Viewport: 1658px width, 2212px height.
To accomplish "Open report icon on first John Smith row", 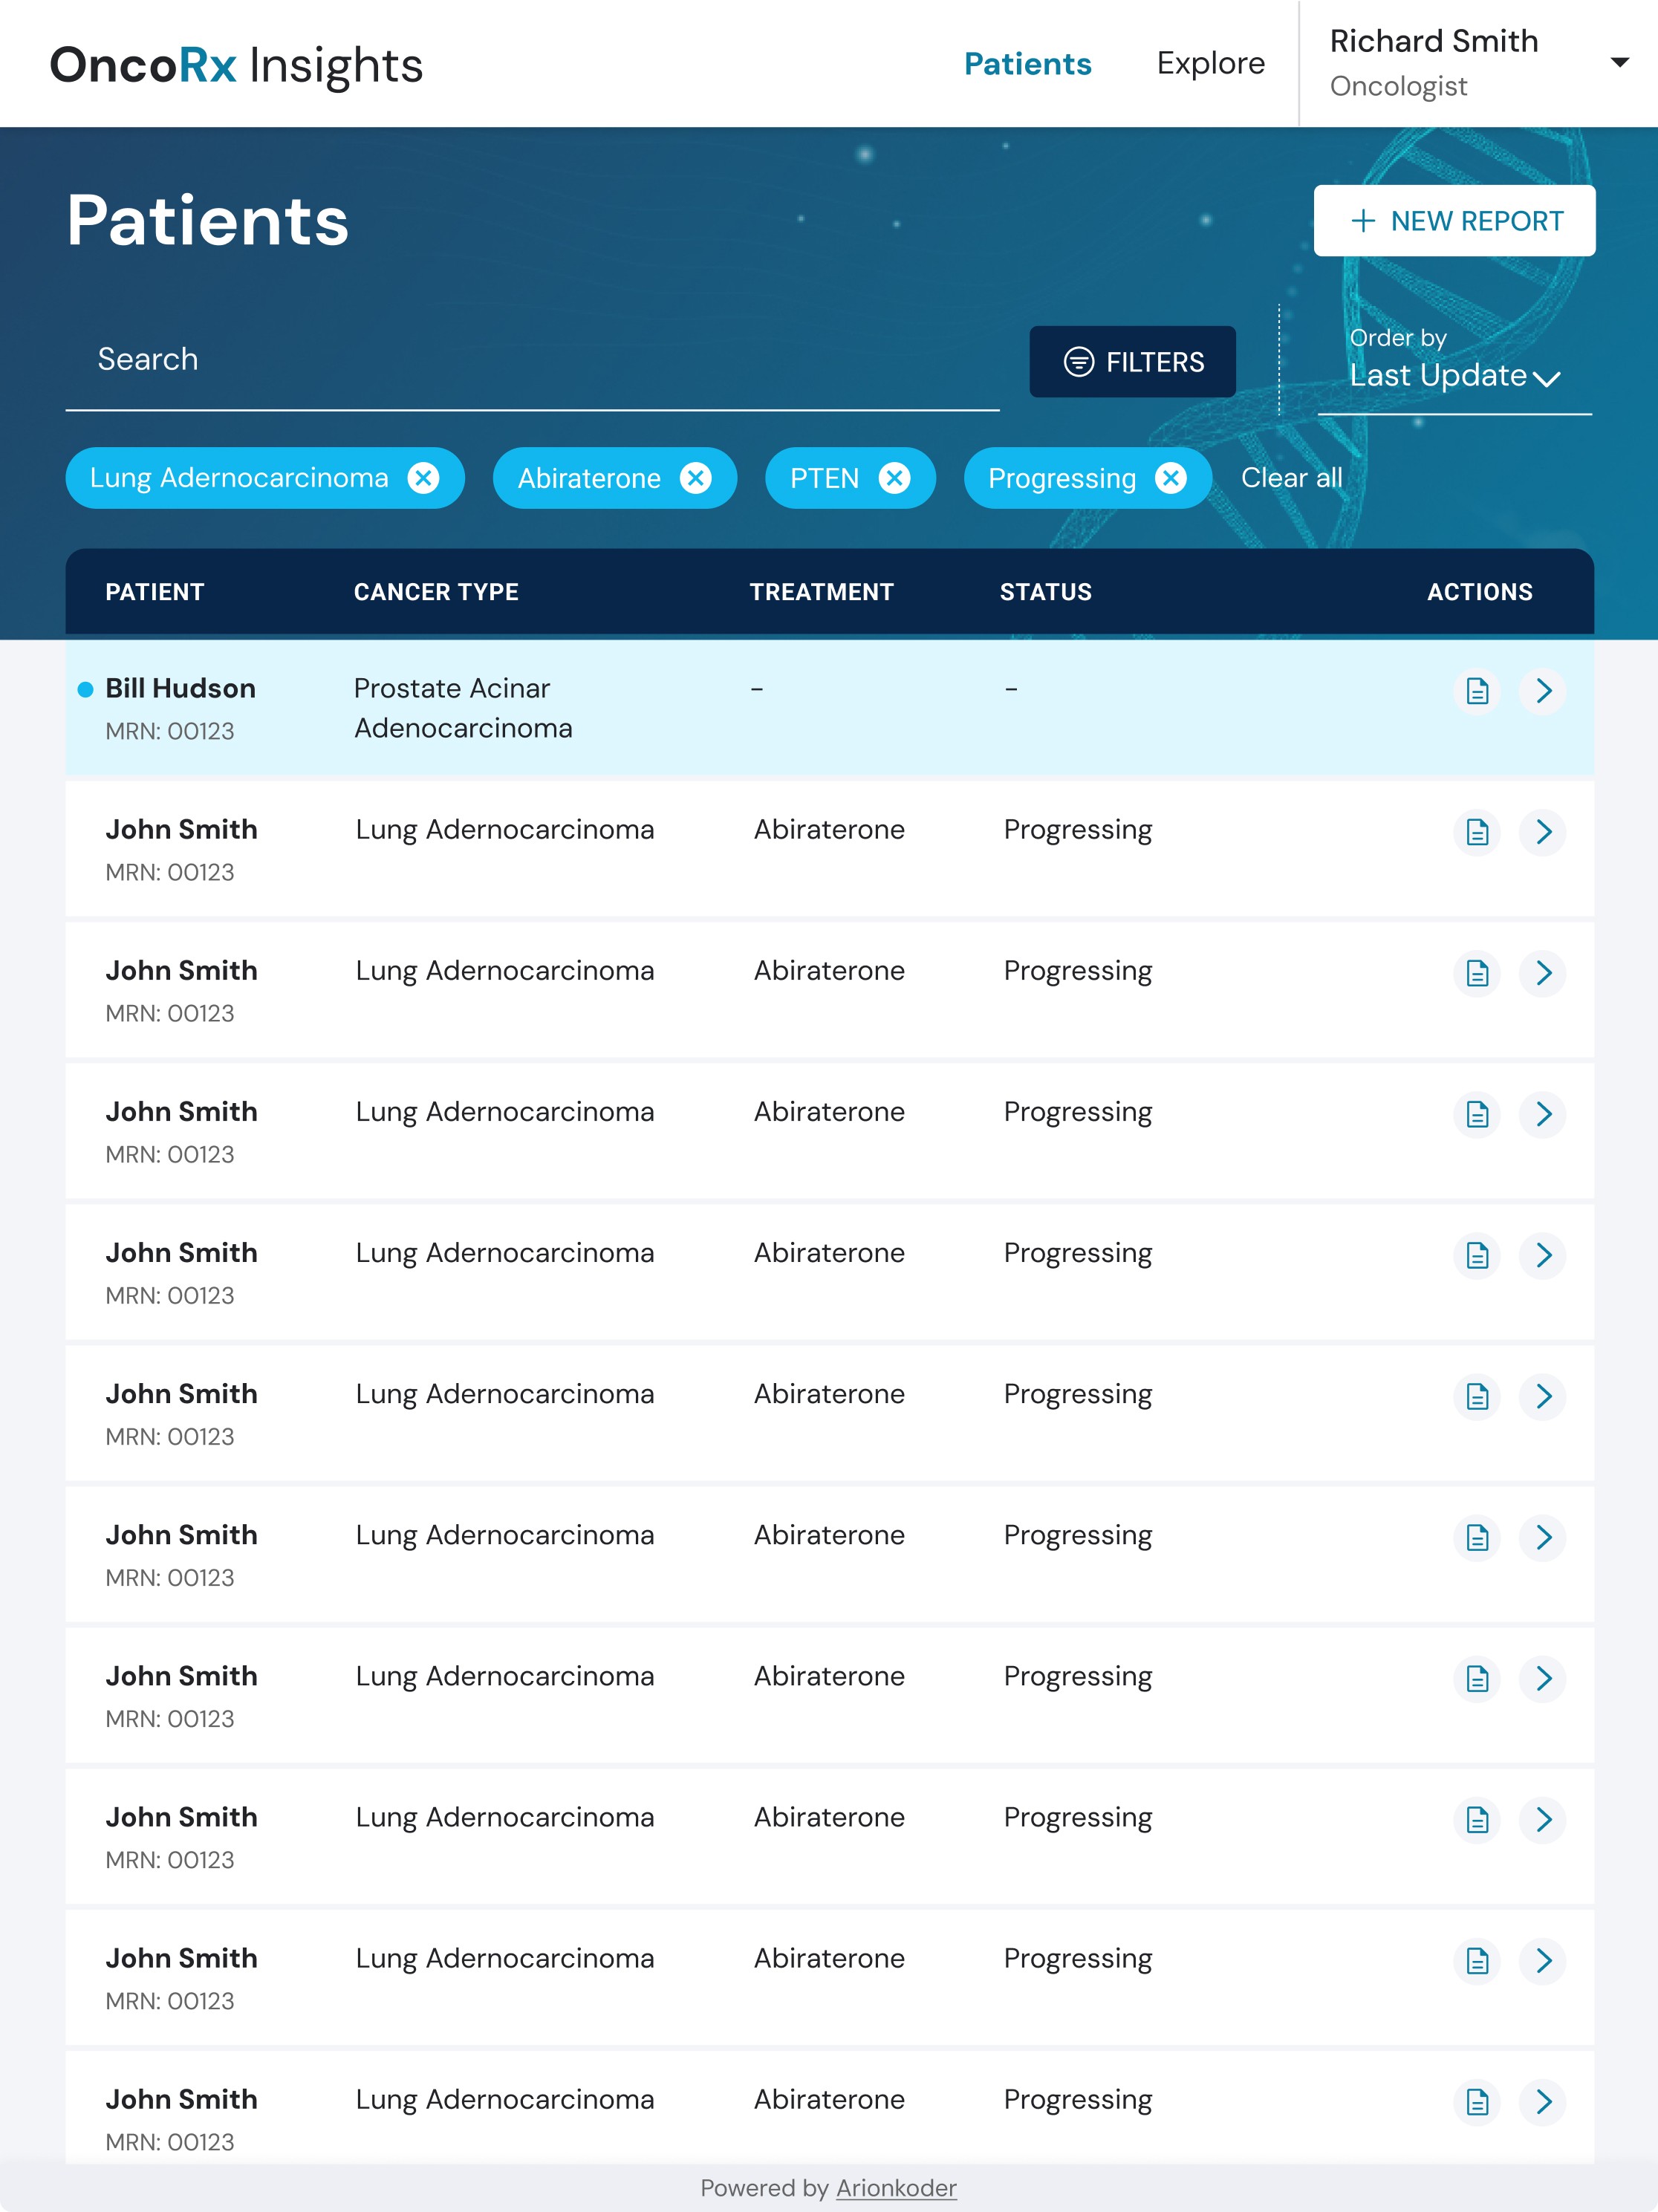I will [1477, 832].
